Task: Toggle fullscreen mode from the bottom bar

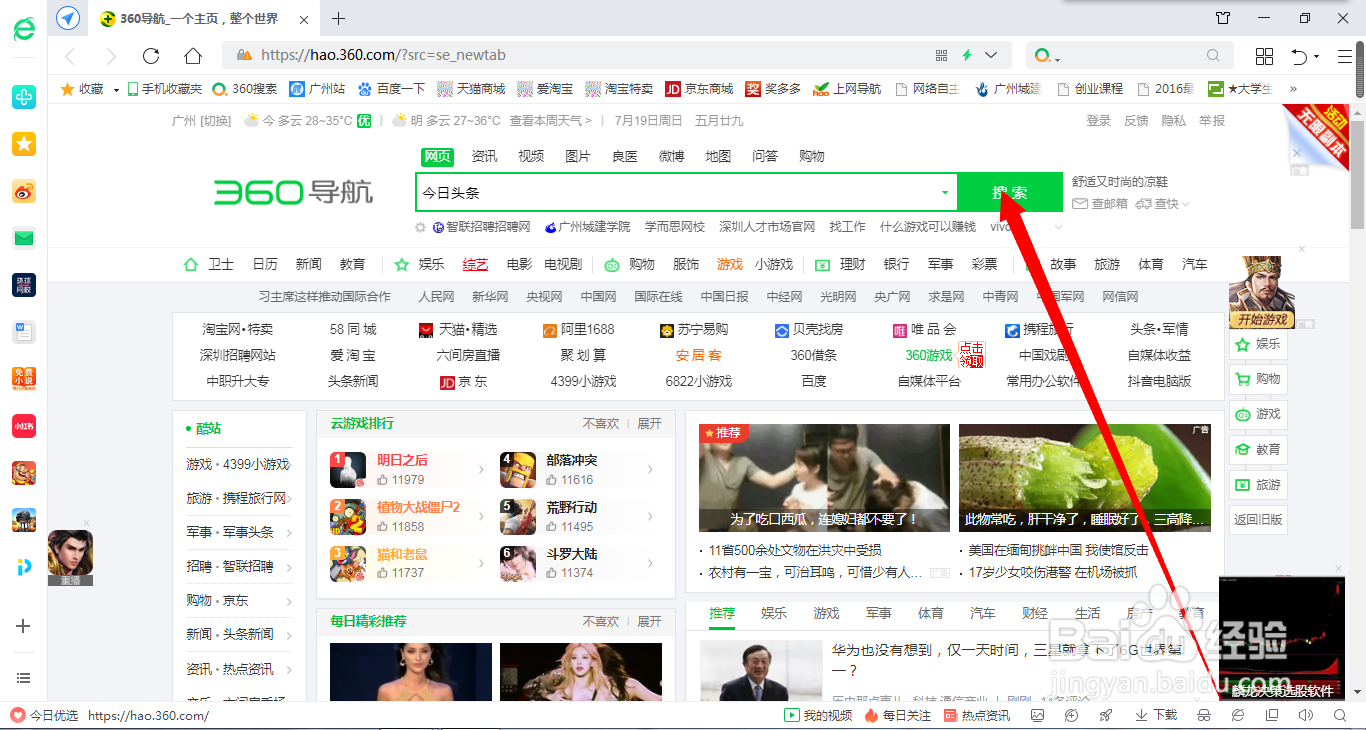Action: [1271, 715]
